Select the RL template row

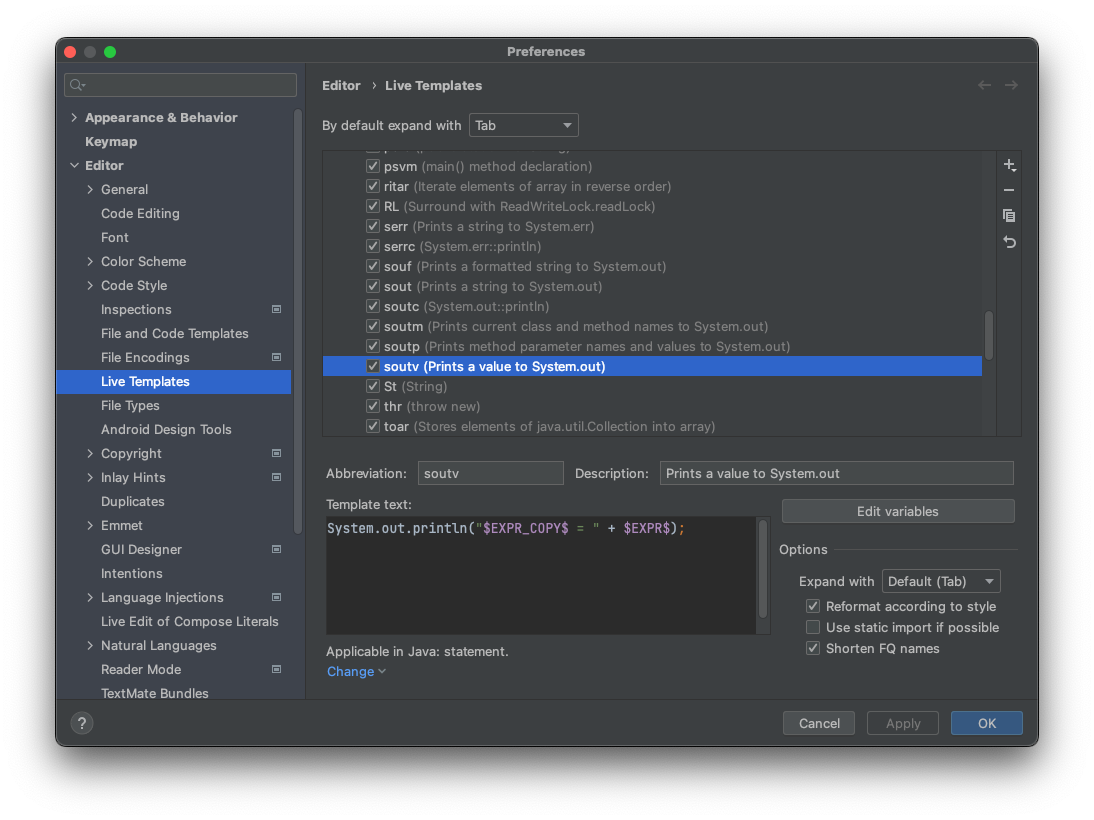click(x=652, y=207)
